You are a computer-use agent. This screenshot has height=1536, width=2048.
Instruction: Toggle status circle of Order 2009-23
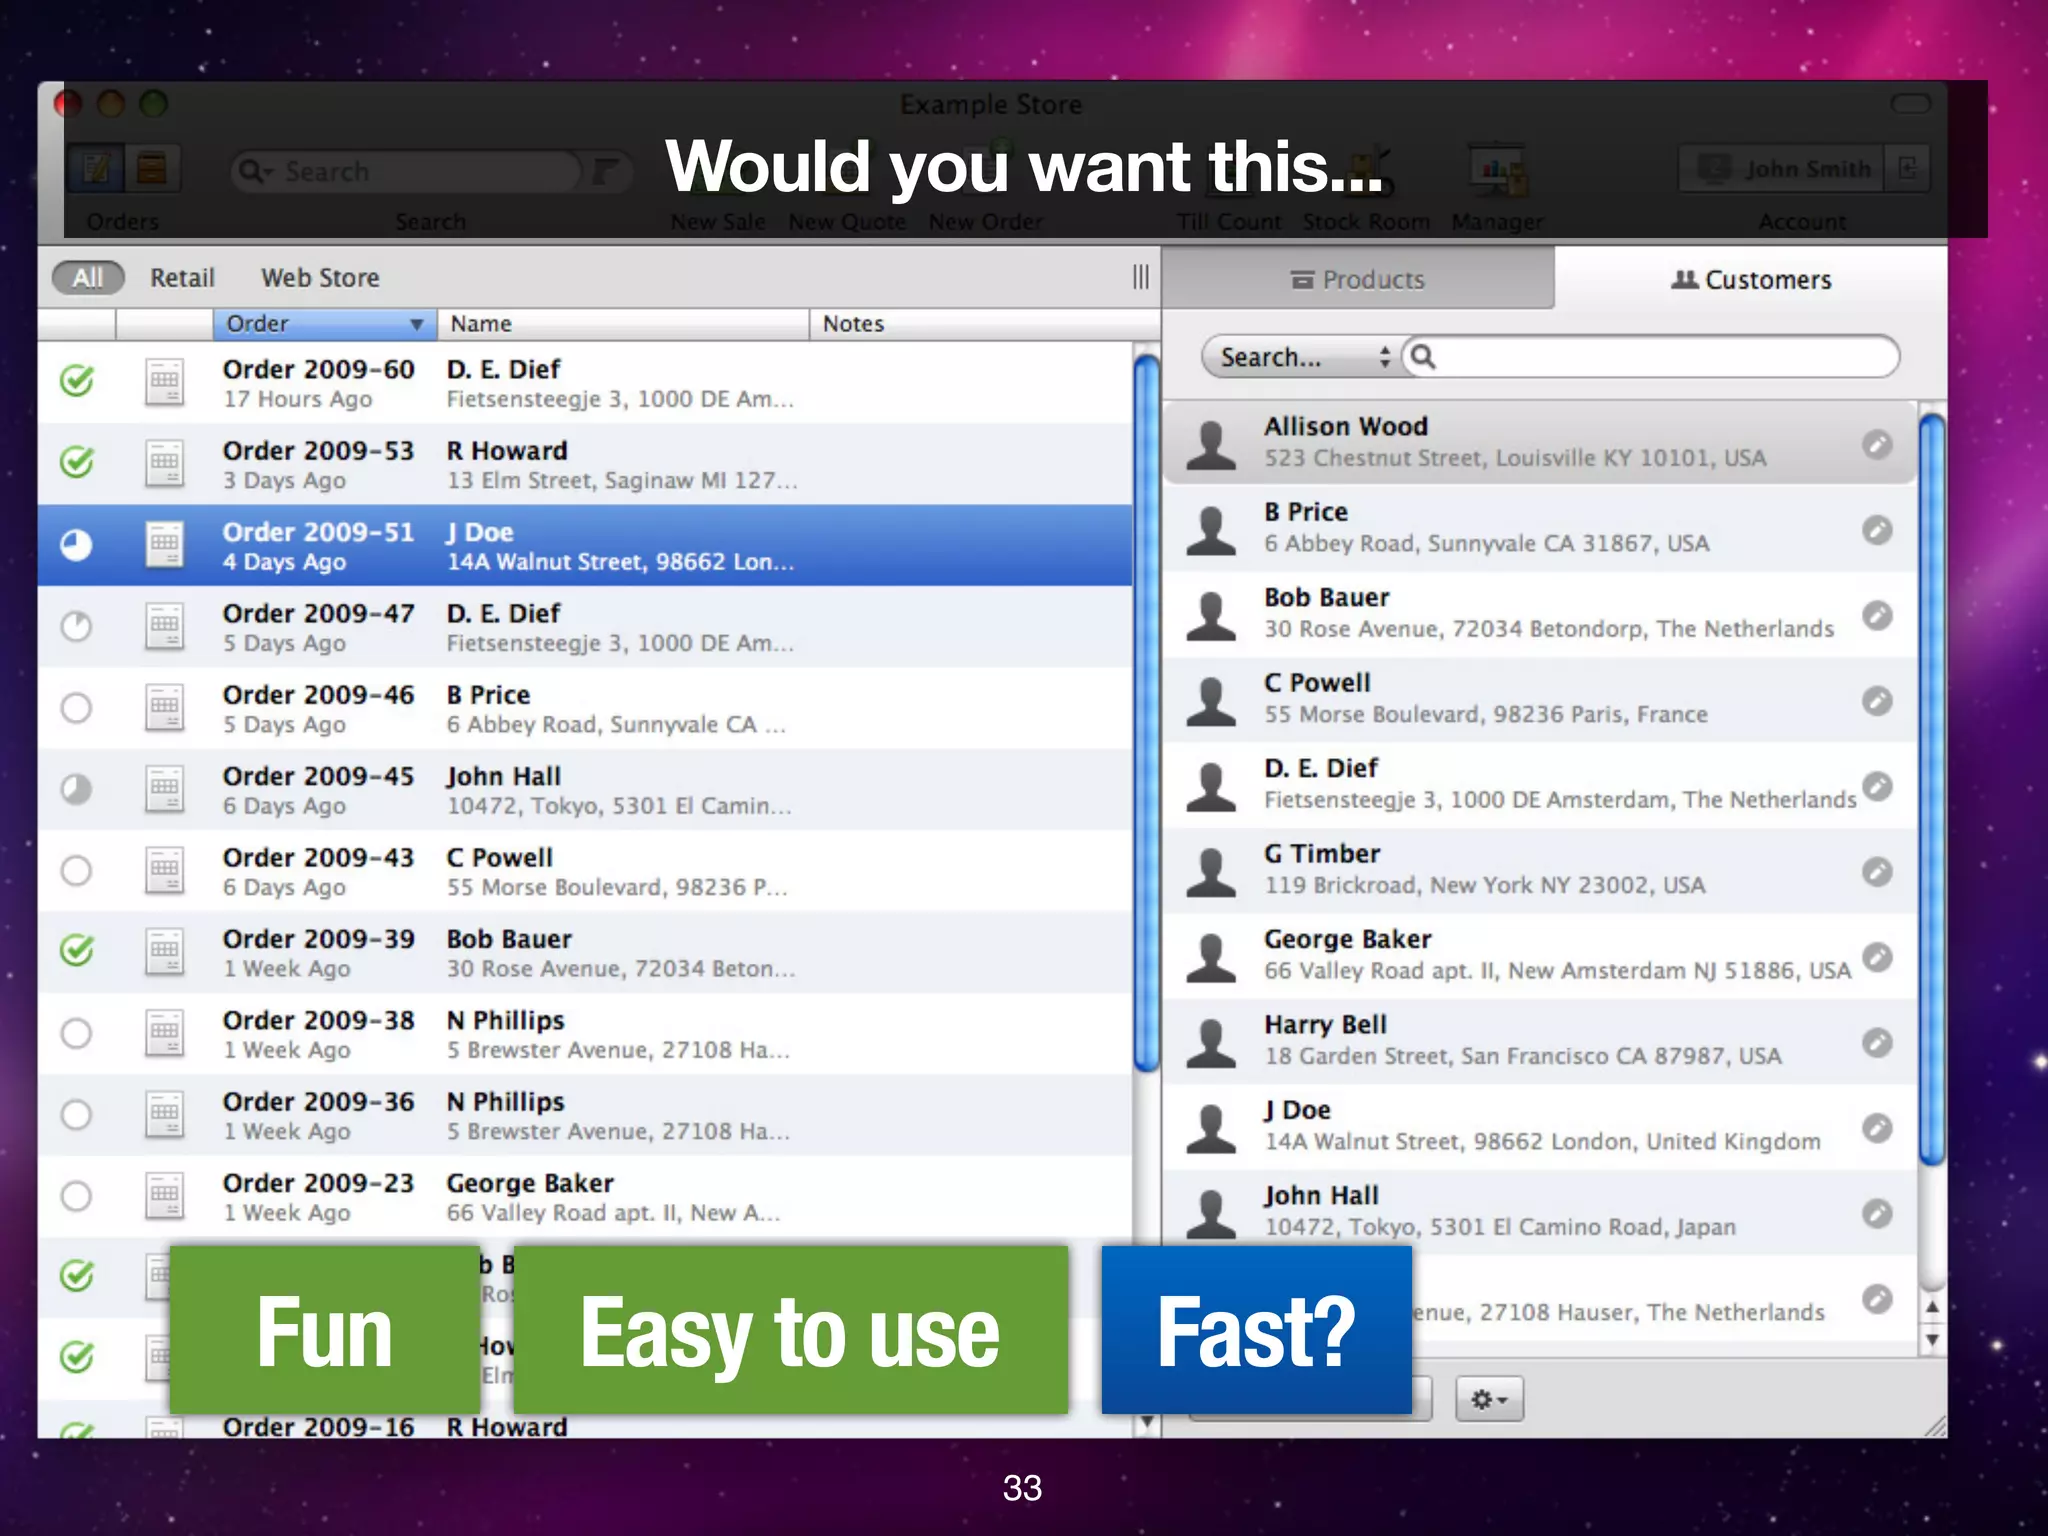click(x=76, y=1196)
